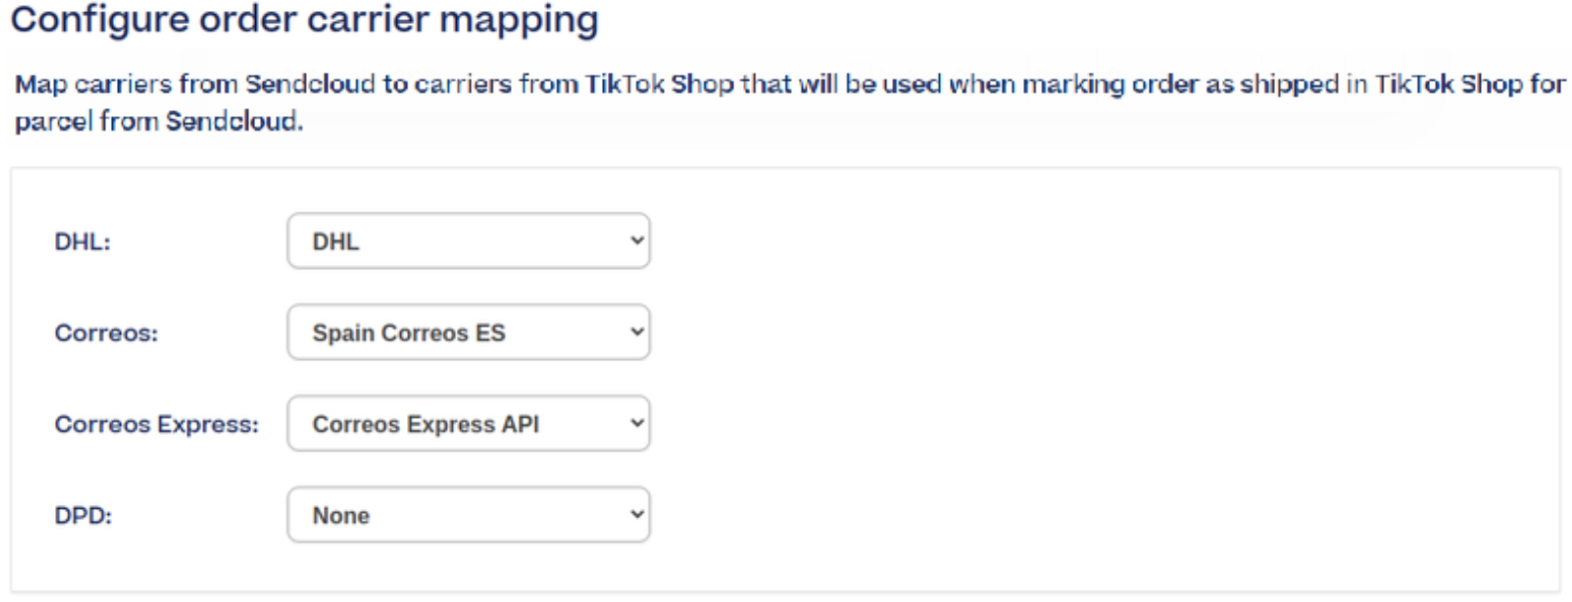Open the DPD carrier mapping dropdown
Image resolution: width=1572 pixels, height=602 pixels.
click(468, 515)
